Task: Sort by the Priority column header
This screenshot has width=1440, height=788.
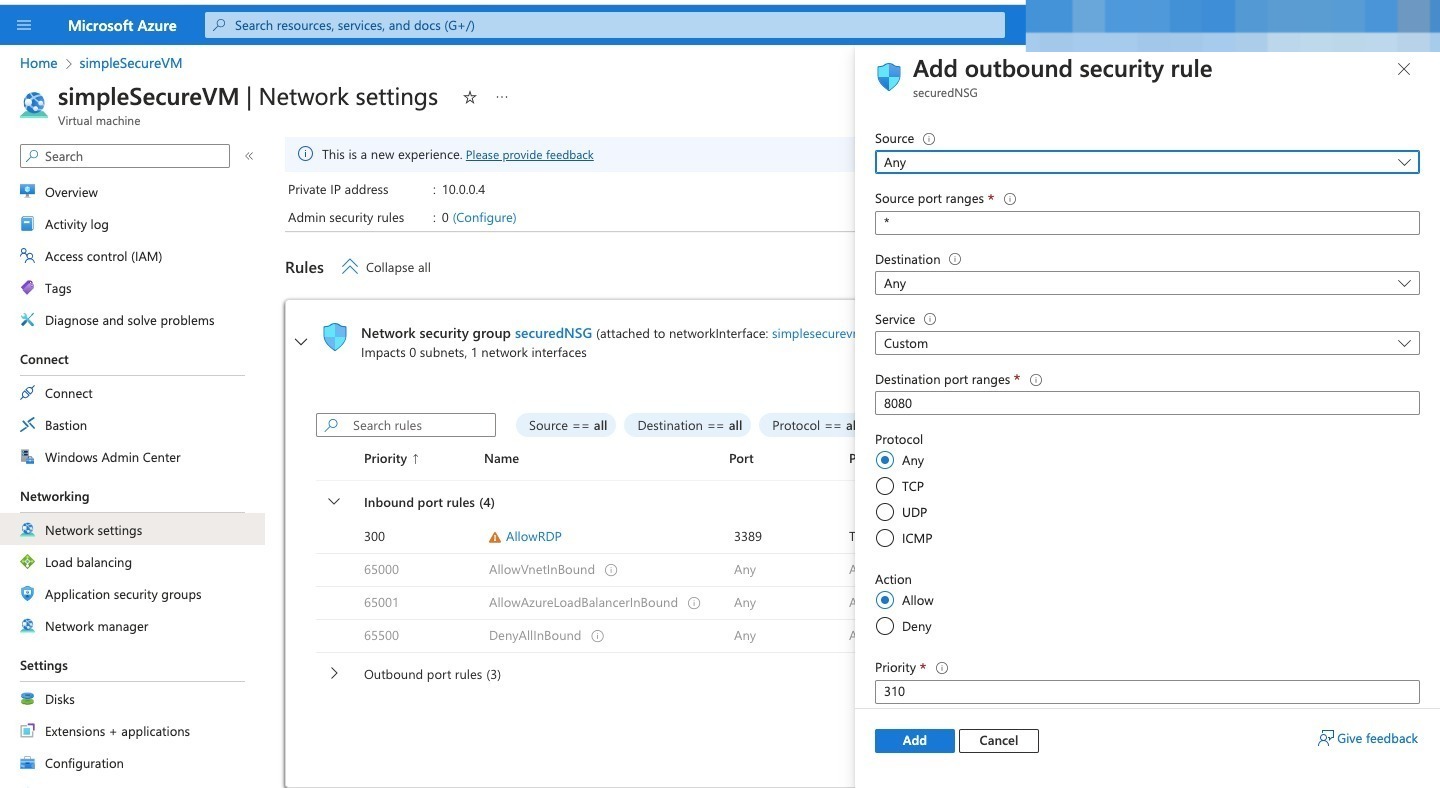Action: (x=391, y=458)
